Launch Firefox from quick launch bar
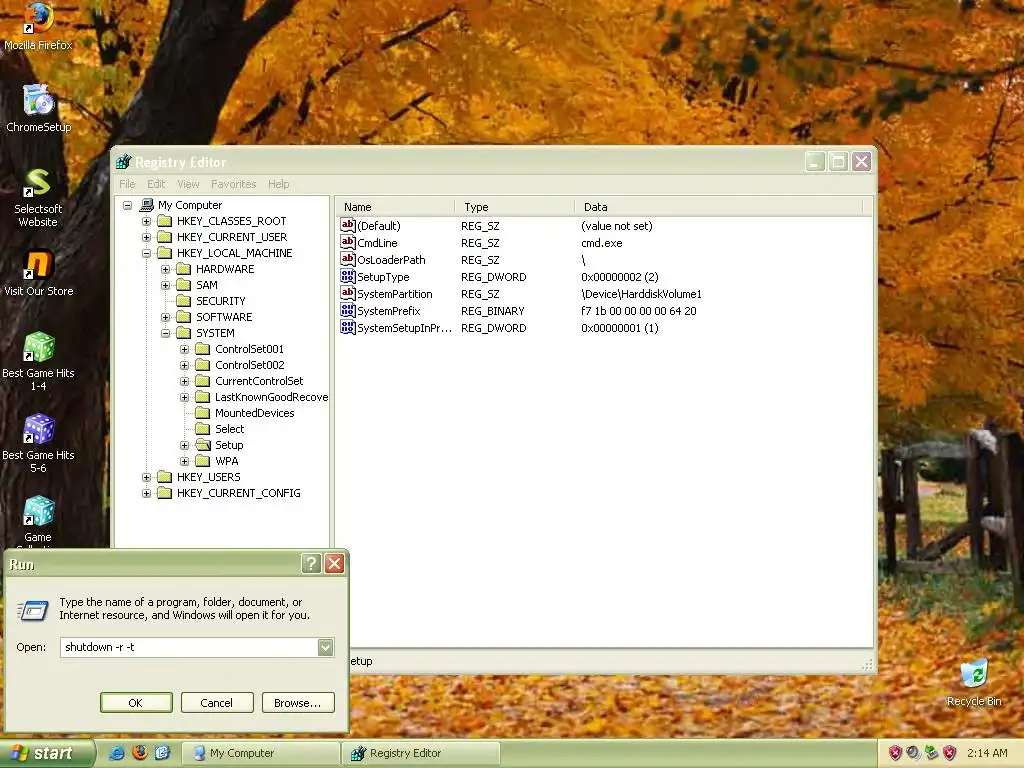 140,752
